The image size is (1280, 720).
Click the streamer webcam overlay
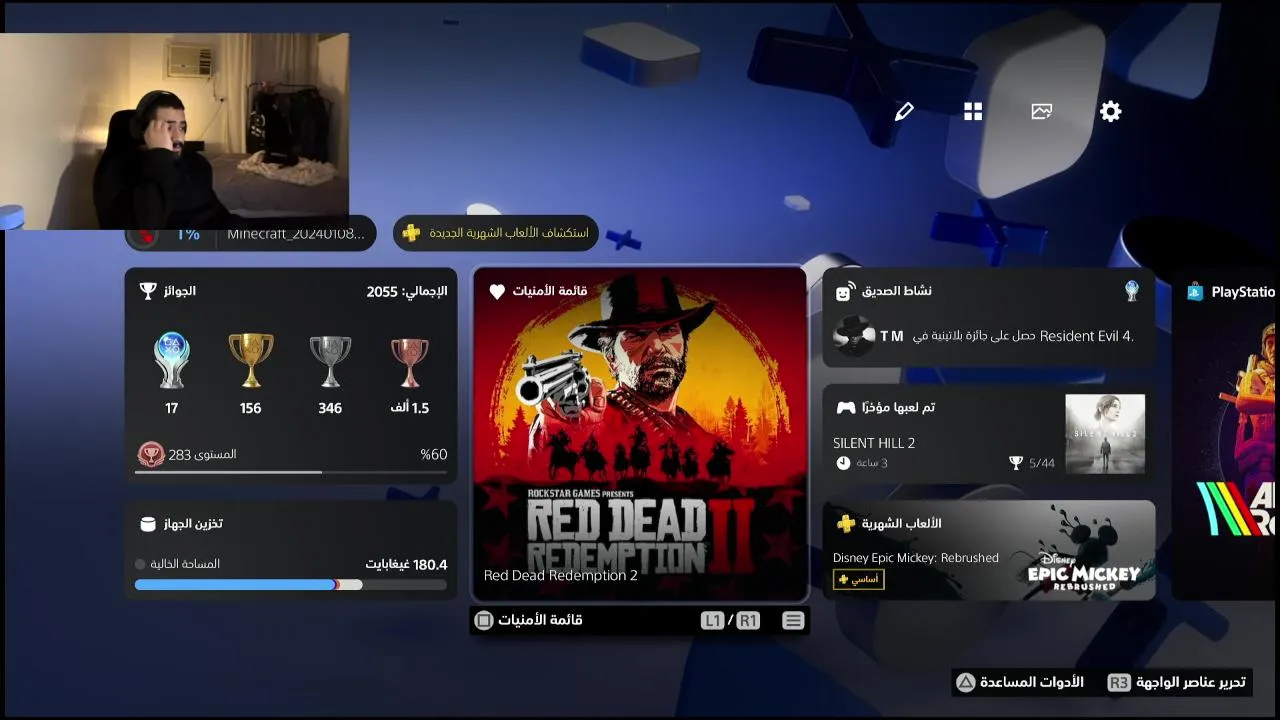(x=174, y=131)
